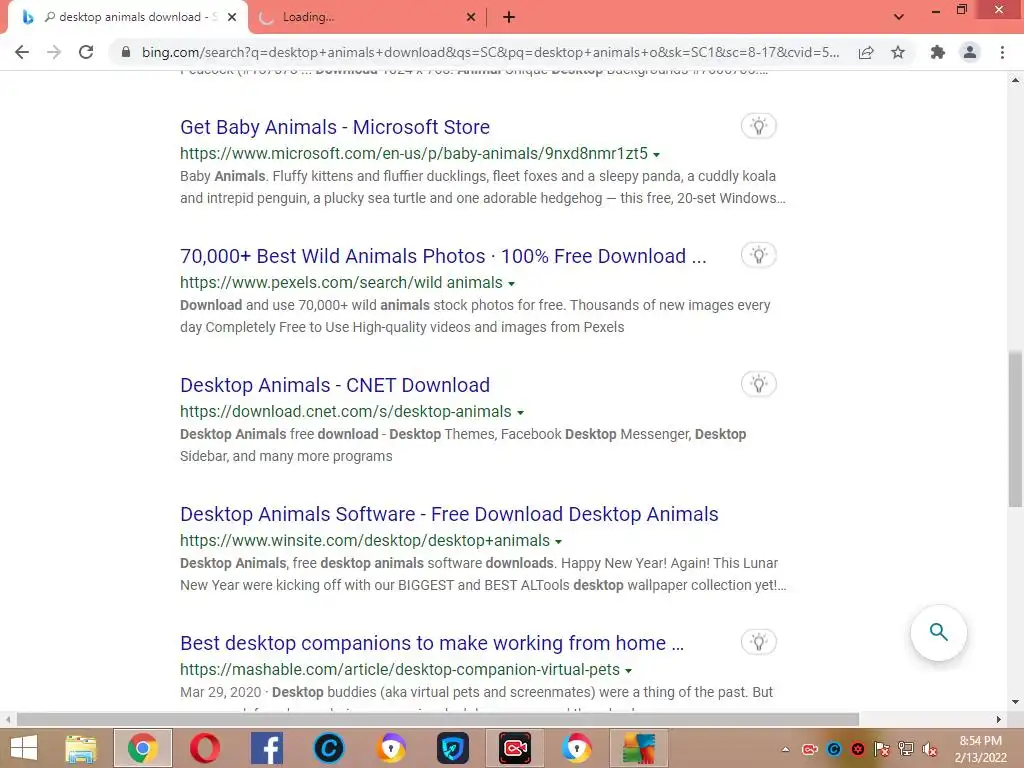Image resolution: width=1024 pixels, height=768 pixels.
Task: Open '70,000+ Best Wild Animals Photos' result
Action: point(443,256)
